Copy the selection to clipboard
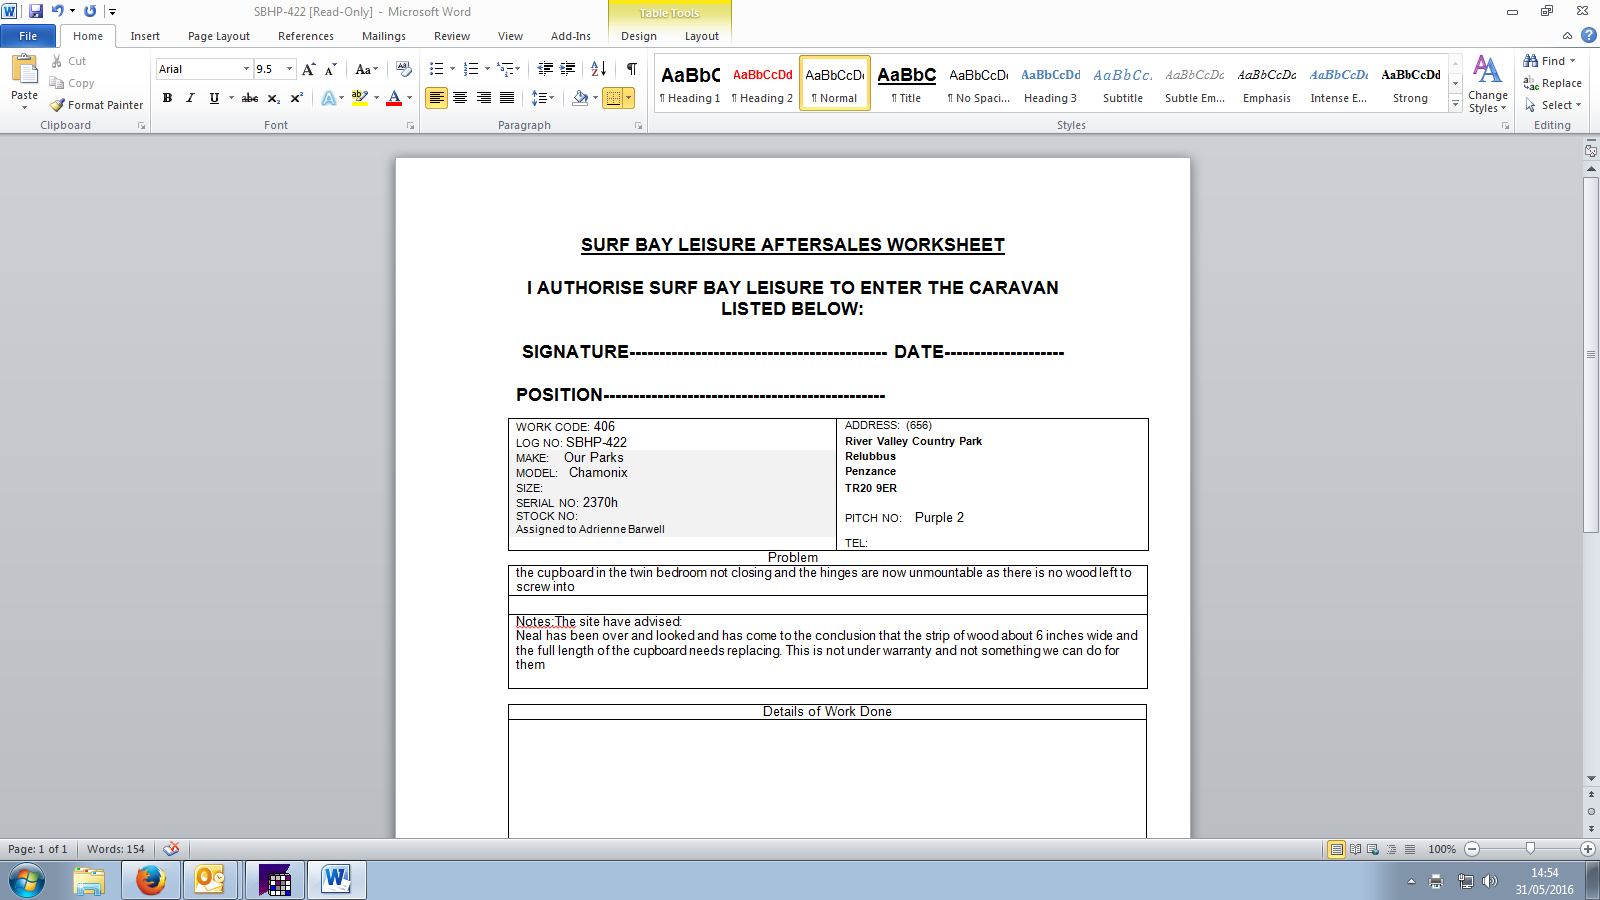The height and width of the screenshot is (900, 1600). pyautogui.click(x=72, y=83)
